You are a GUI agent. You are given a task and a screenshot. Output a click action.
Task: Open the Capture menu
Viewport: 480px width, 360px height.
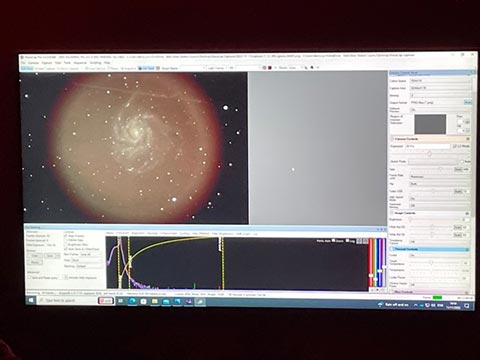[x=47, y=63]
